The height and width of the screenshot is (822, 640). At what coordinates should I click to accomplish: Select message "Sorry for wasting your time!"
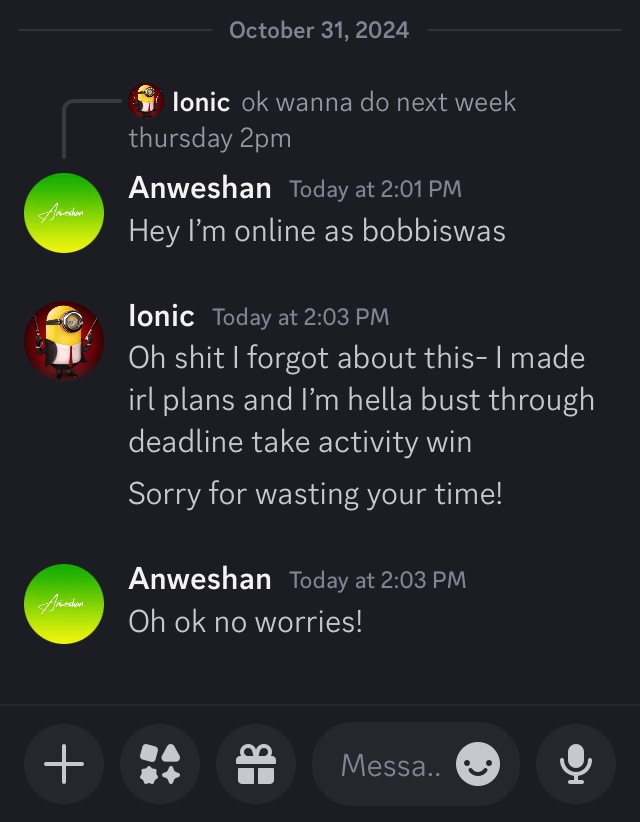(x=315, y=493)
